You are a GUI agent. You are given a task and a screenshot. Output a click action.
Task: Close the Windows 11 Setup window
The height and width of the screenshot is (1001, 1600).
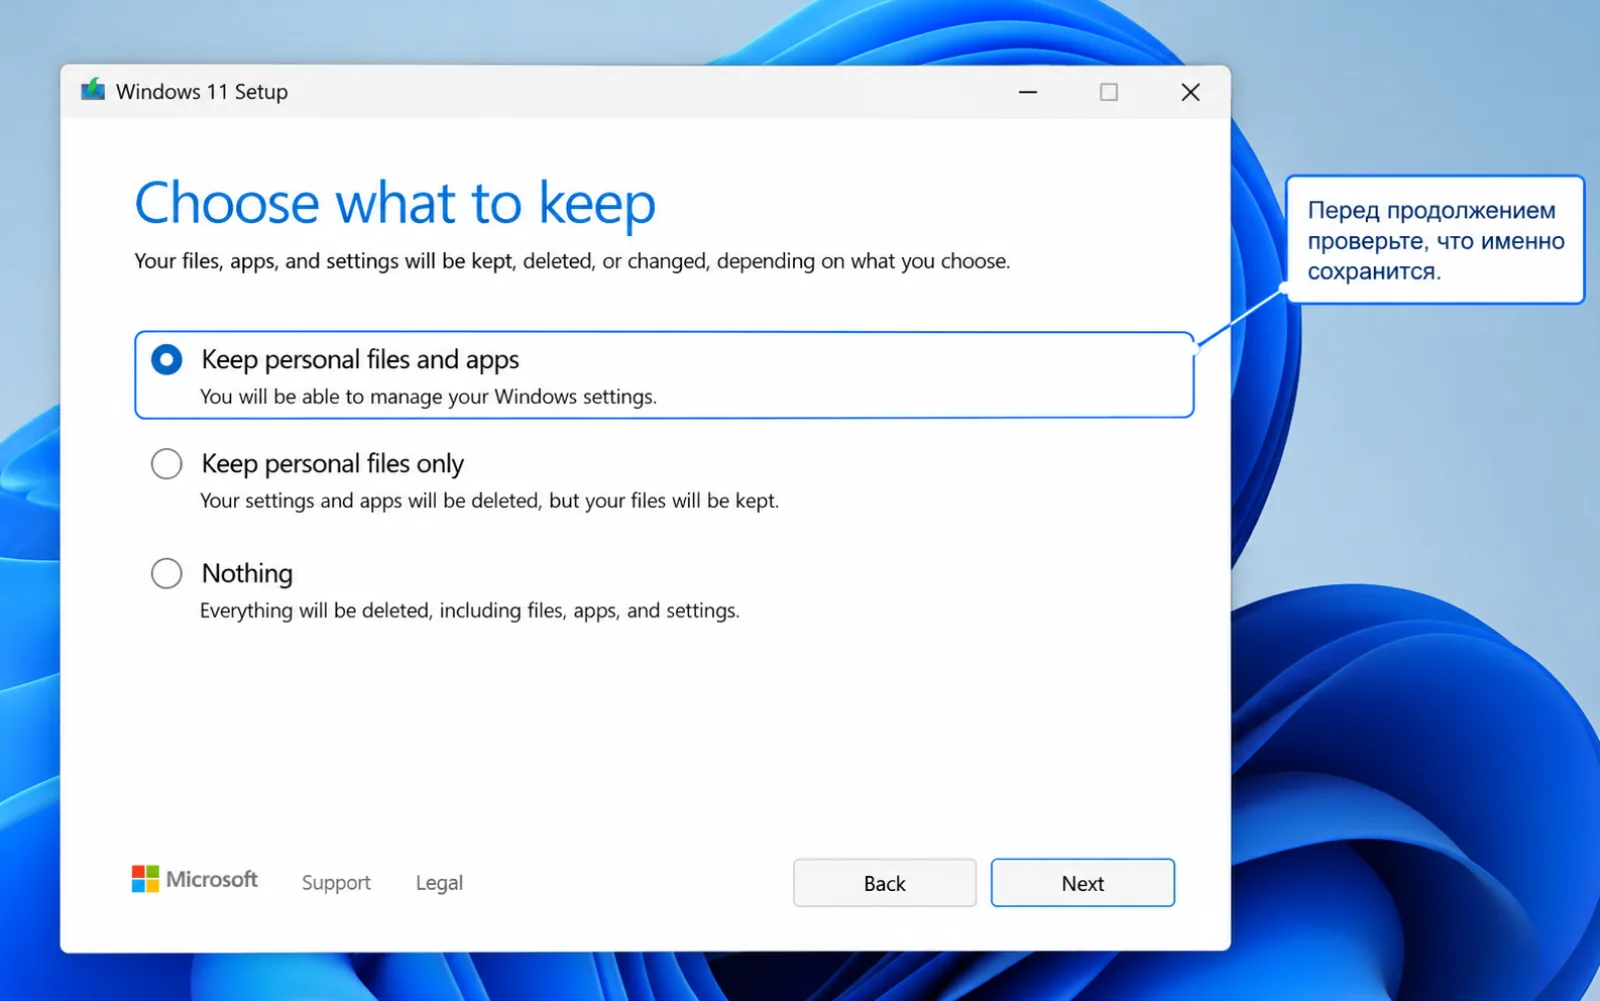click(x=1190, y=92)
